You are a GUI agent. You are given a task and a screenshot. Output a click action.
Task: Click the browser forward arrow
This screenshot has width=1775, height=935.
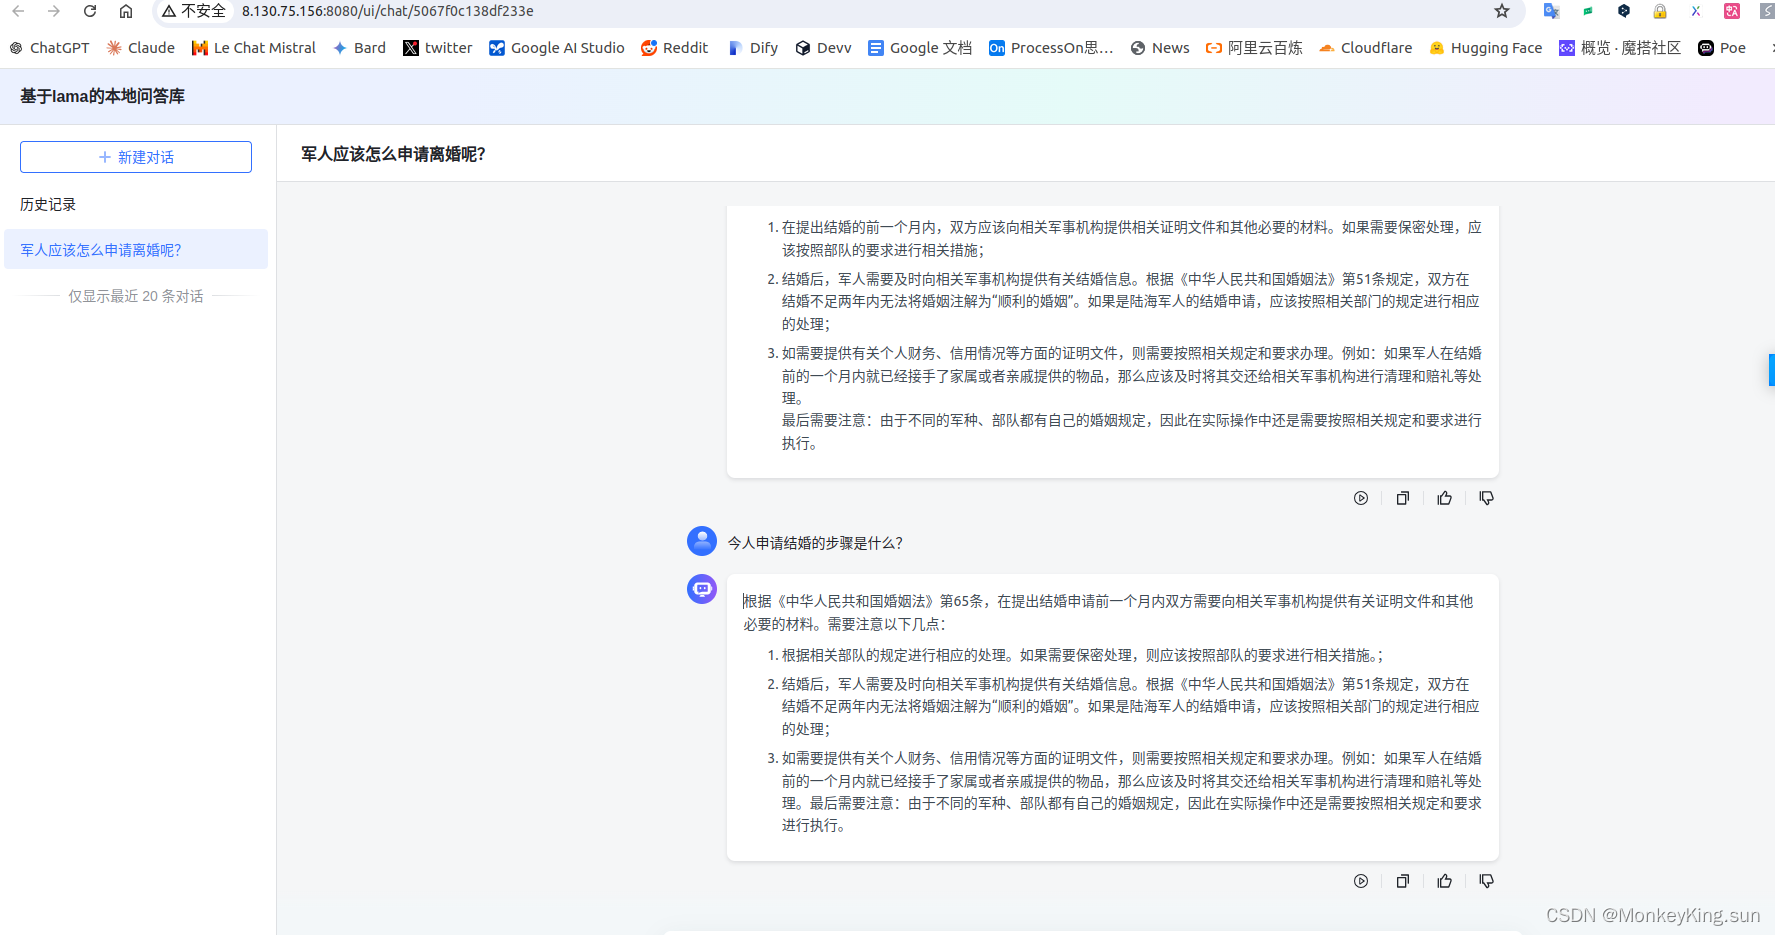click(x=54, y=11)
